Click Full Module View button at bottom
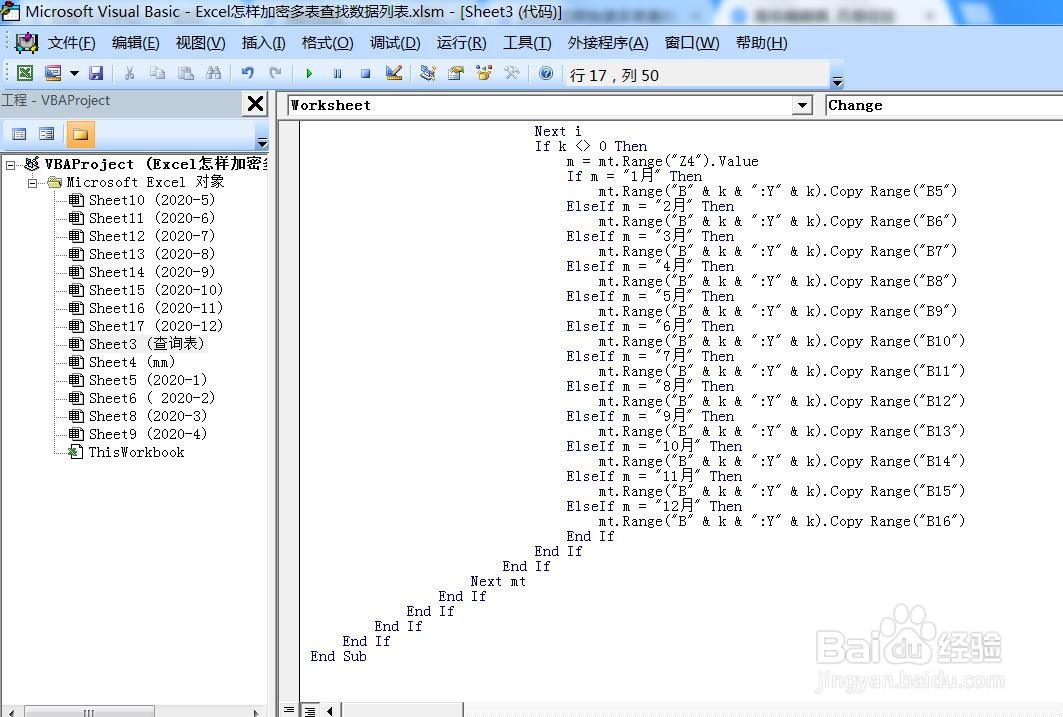The height and width of the screenshot is (717, 1063). pos(310,710)
